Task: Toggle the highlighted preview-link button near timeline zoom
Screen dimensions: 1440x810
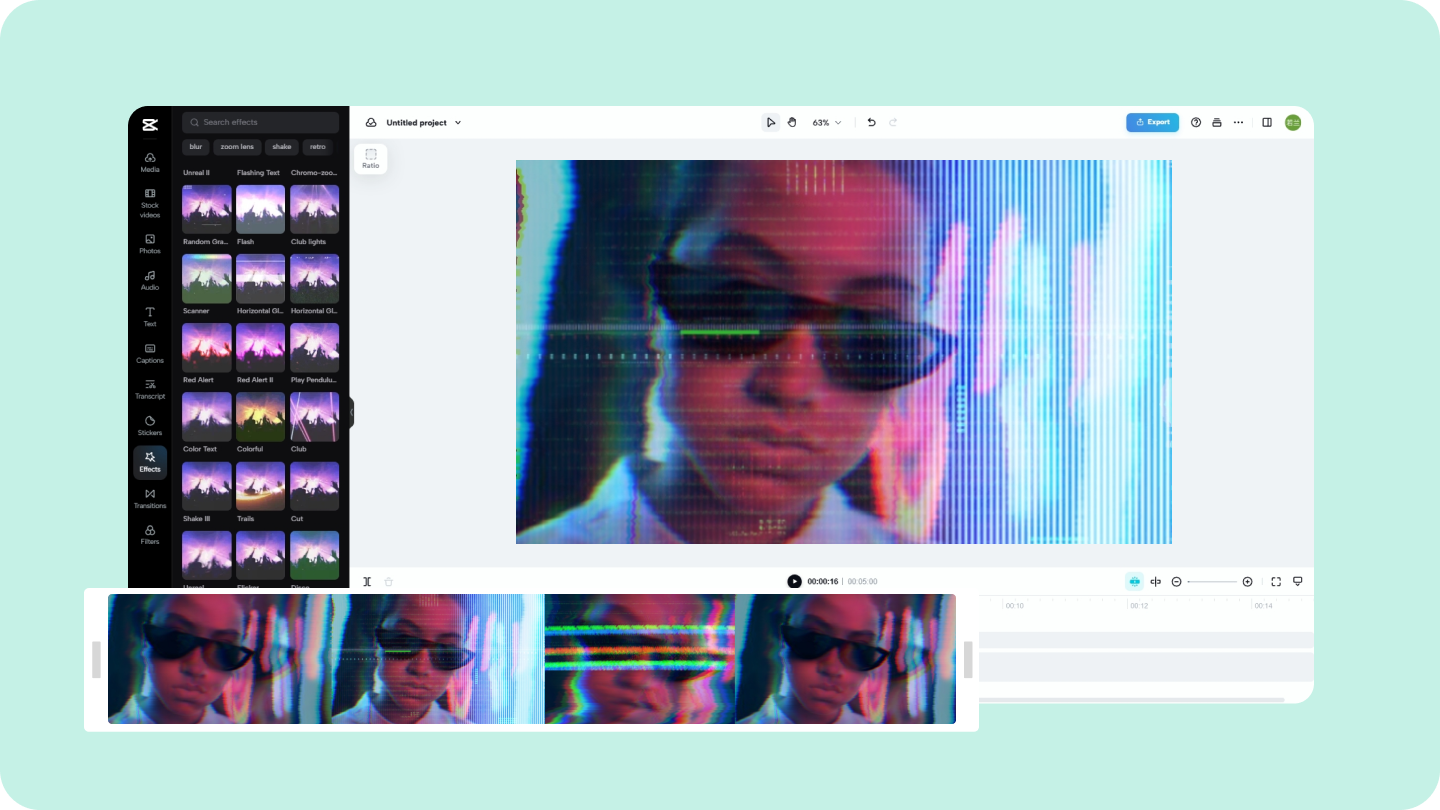Action: click(1133, 581)
